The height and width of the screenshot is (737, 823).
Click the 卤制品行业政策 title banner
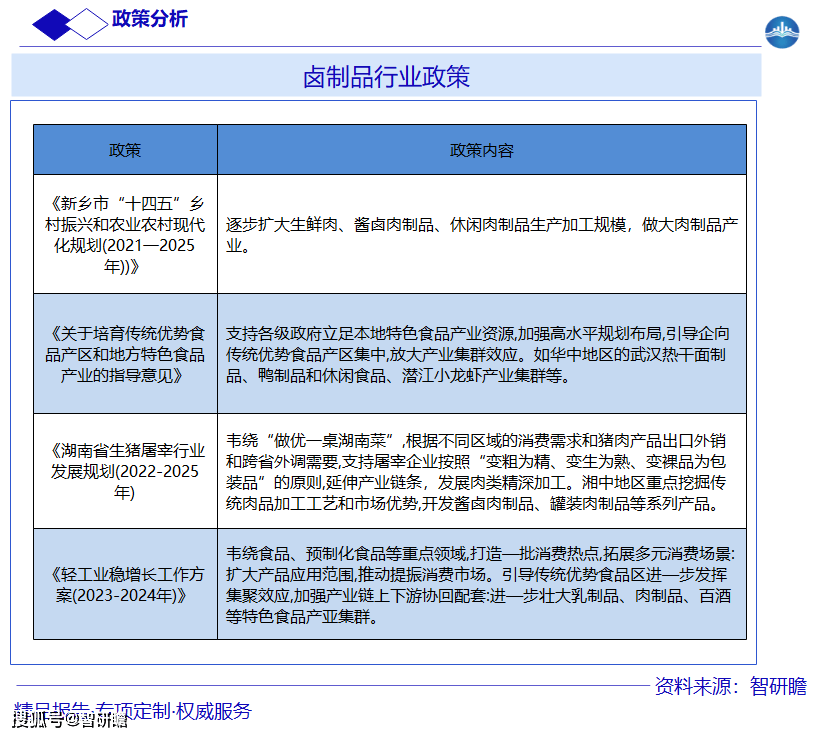pos(386,75)
